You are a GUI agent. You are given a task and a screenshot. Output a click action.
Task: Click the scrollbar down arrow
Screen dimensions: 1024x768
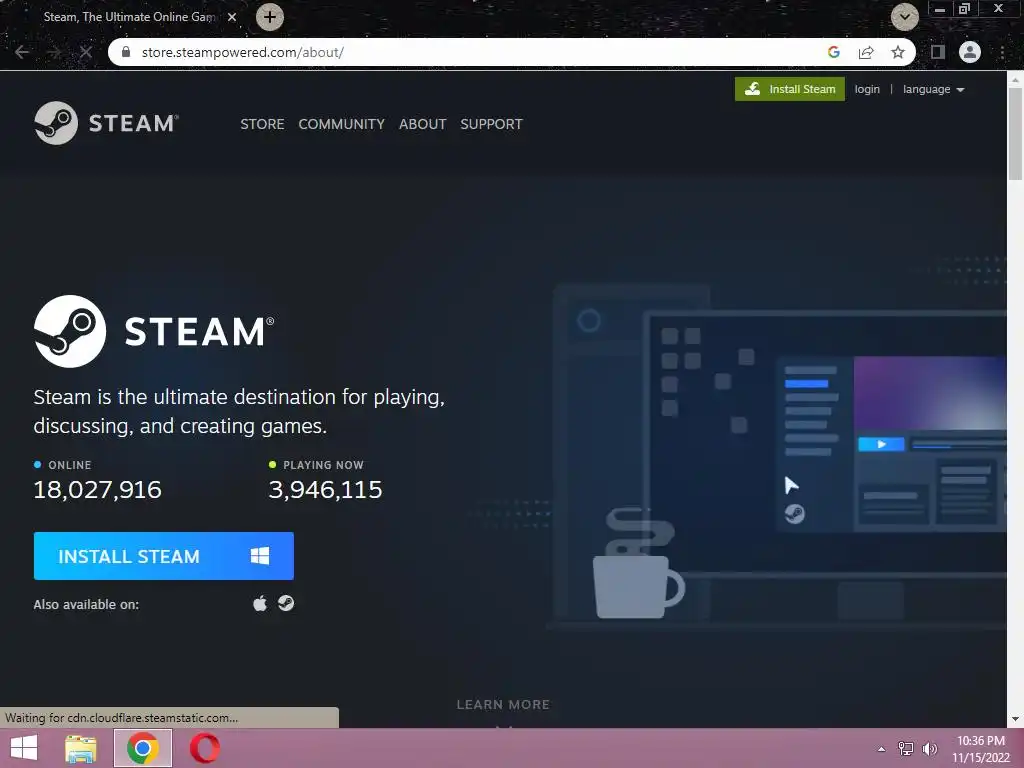tap(1015, 719)
